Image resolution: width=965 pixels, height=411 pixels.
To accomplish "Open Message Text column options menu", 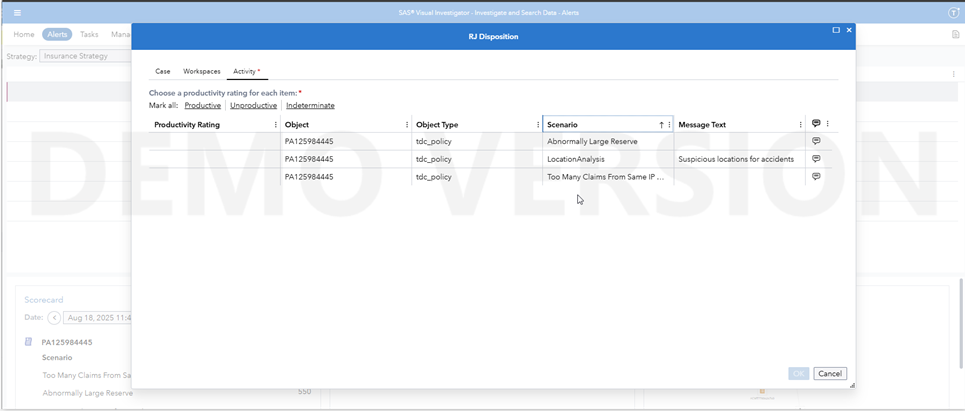I will tap(800, 124).
